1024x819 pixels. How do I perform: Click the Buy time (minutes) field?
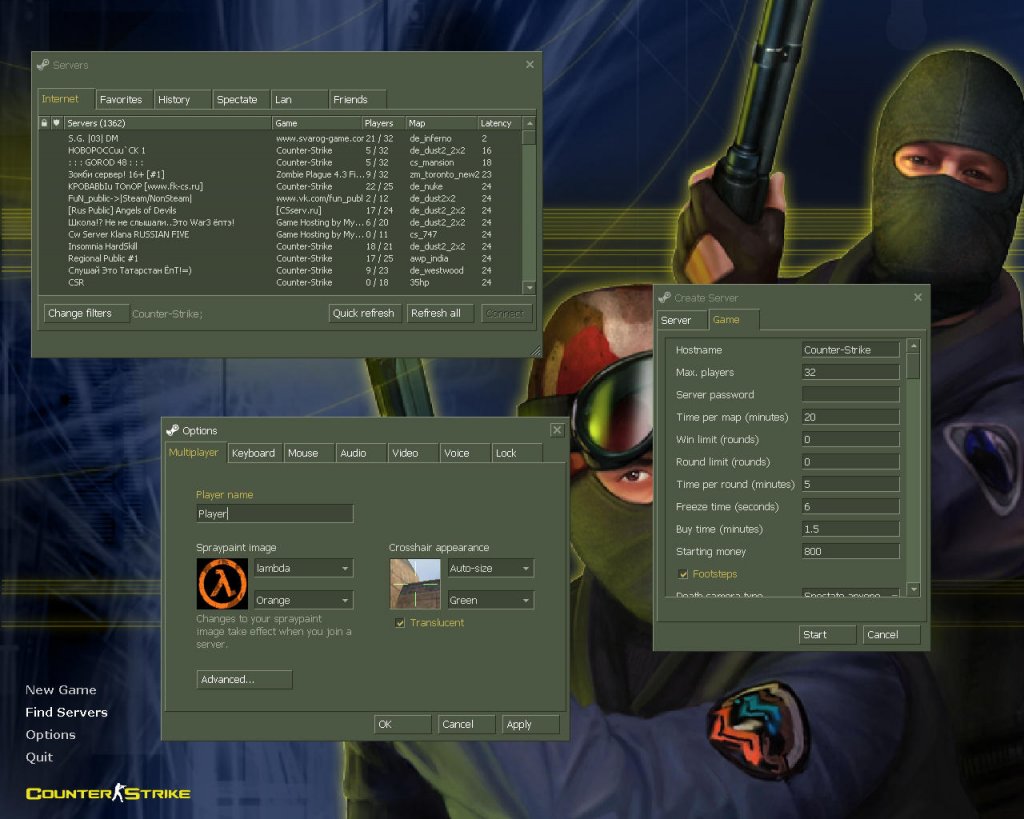850,529
